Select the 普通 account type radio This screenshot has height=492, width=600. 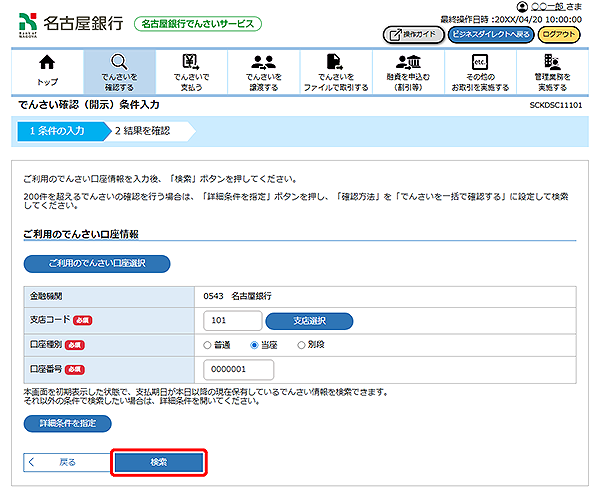(x=208, y=345)
